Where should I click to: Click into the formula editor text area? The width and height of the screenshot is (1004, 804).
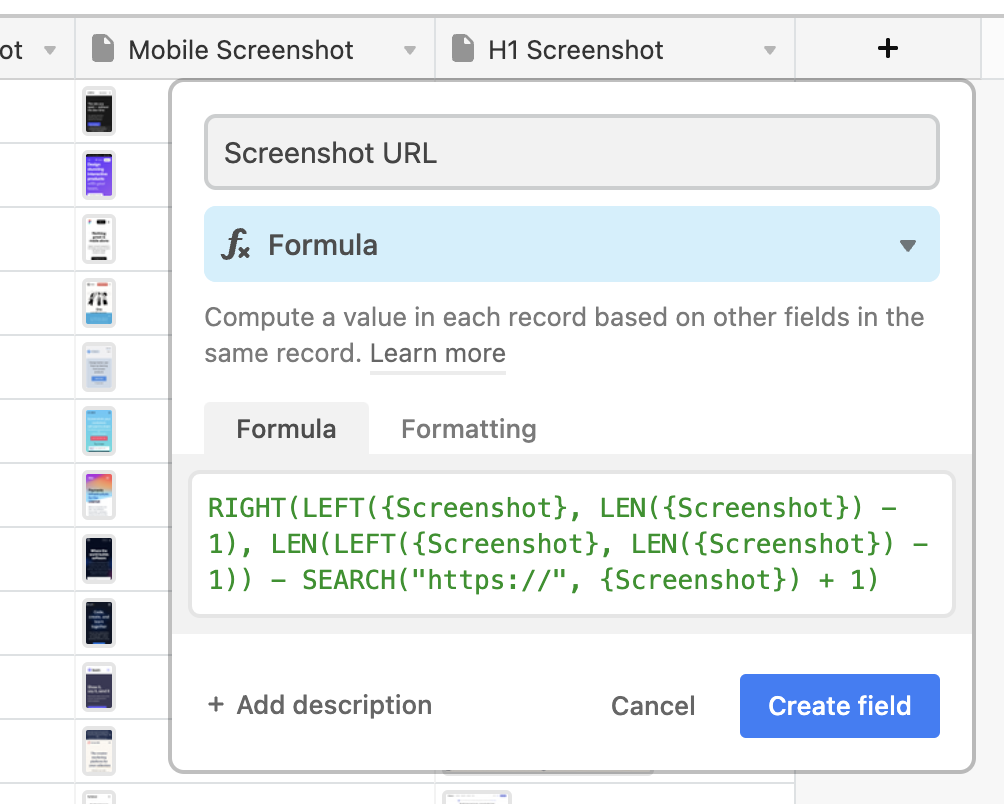pos(572,543)
